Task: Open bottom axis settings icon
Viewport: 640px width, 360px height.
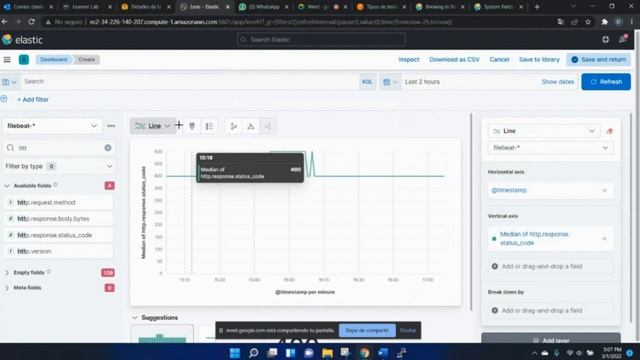Action: tap(251, 126)
